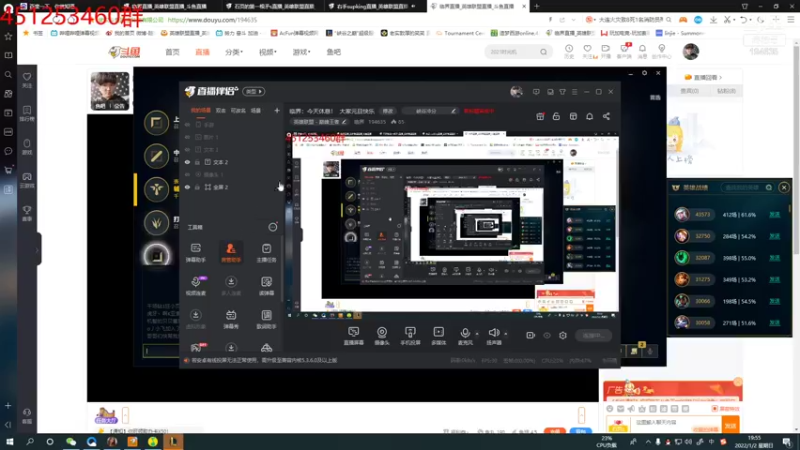
Task: Add 手机投屏 phone casting source
Action: tap(410, 336)
